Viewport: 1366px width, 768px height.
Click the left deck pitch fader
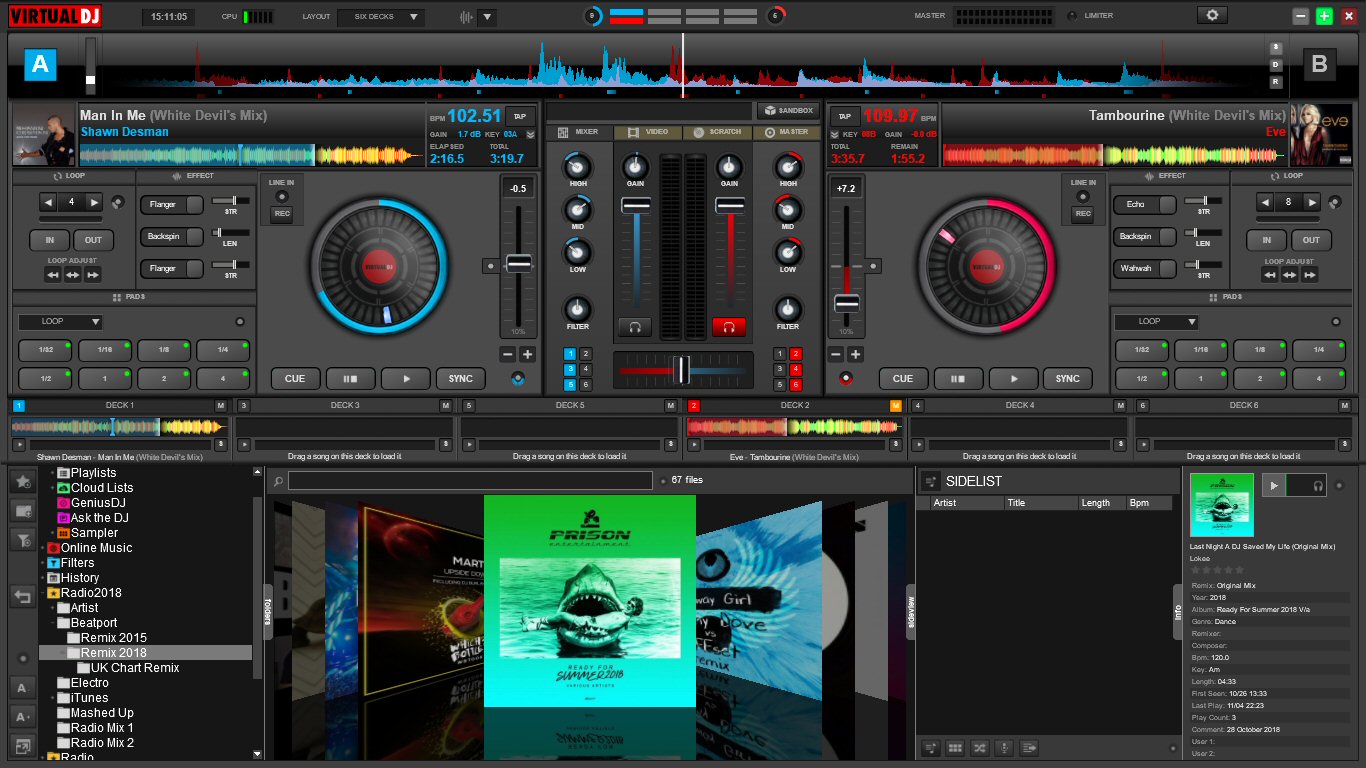pos(518,264)
